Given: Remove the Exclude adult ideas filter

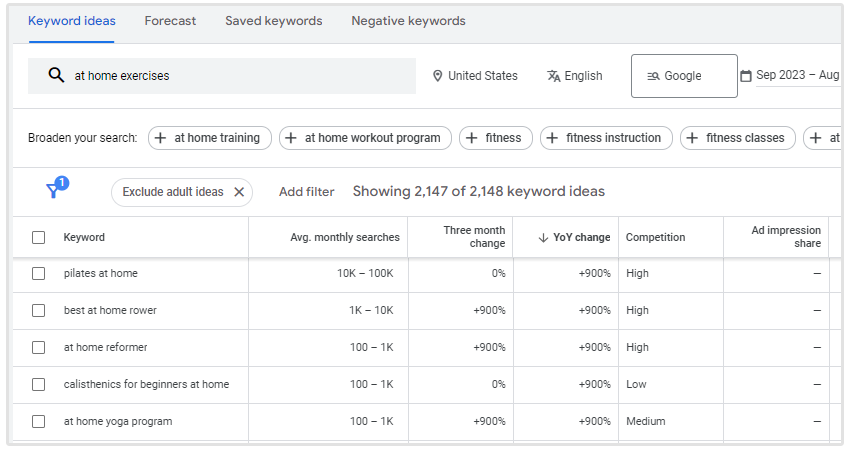Looking at the screenshot, I should (239, 192).
